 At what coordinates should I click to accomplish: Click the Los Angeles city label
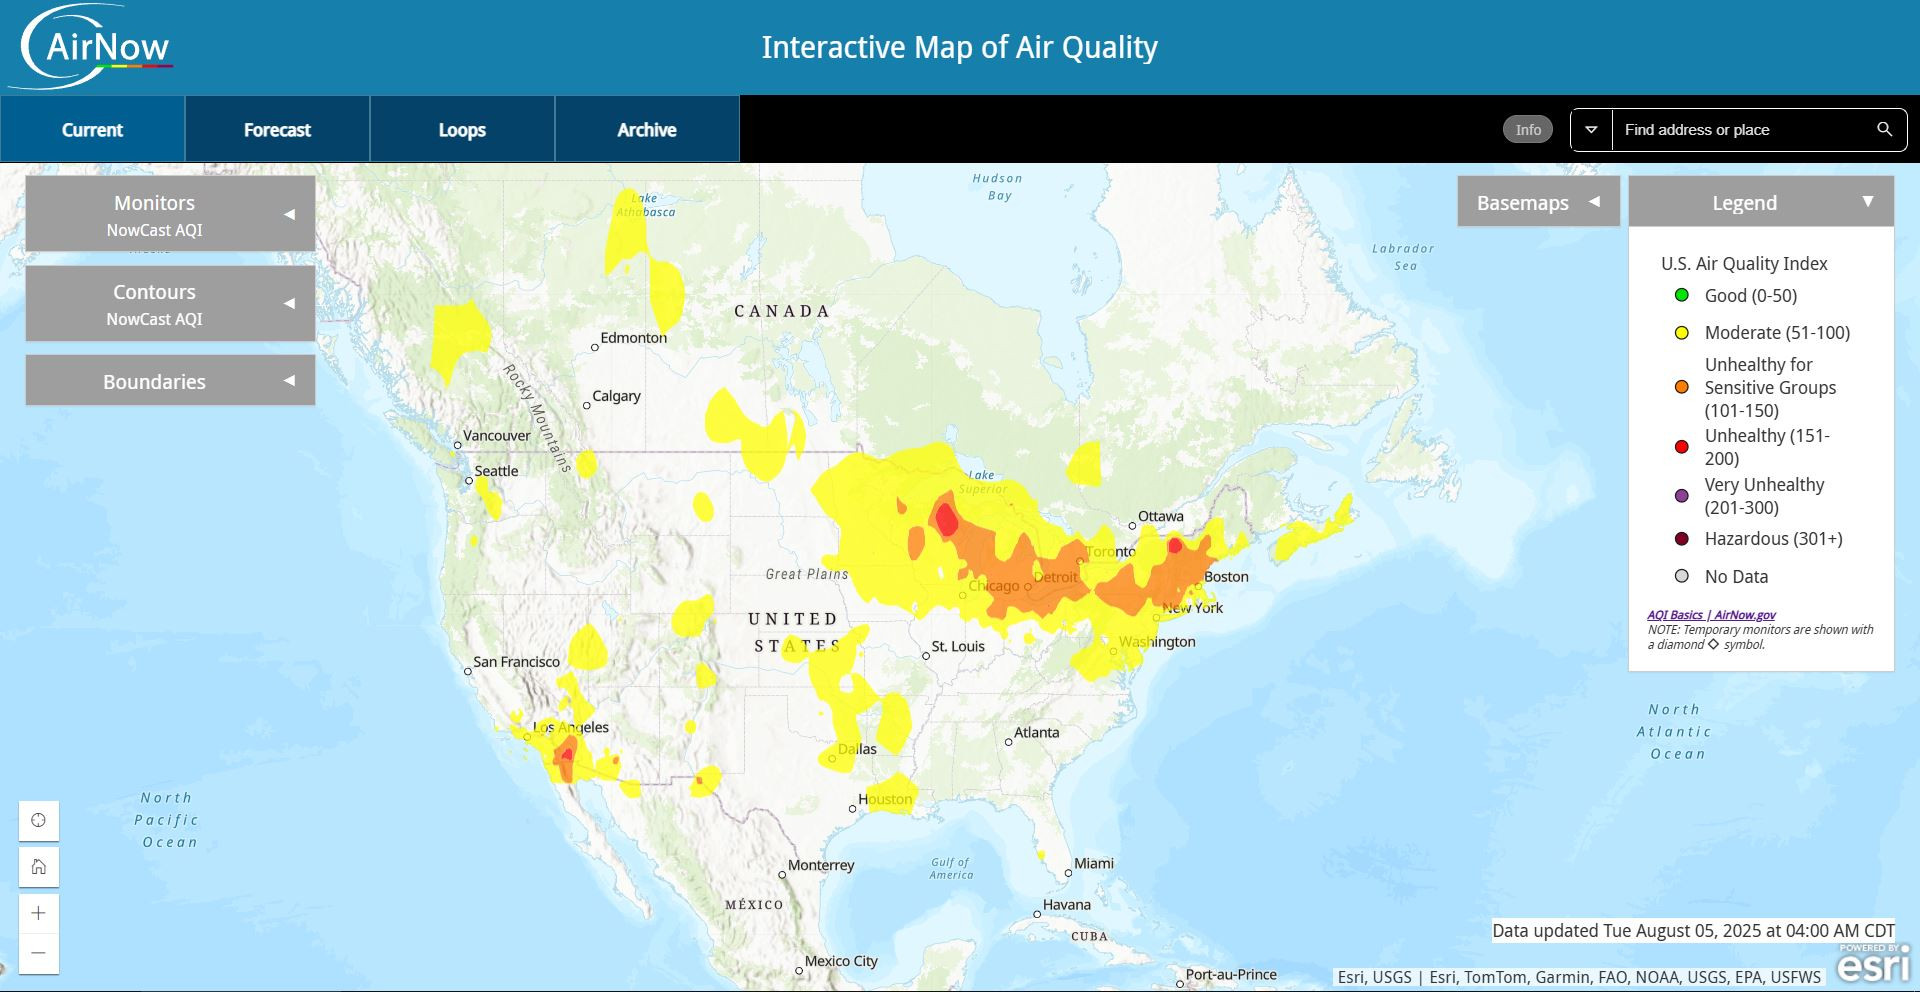[x=570, y=728]
